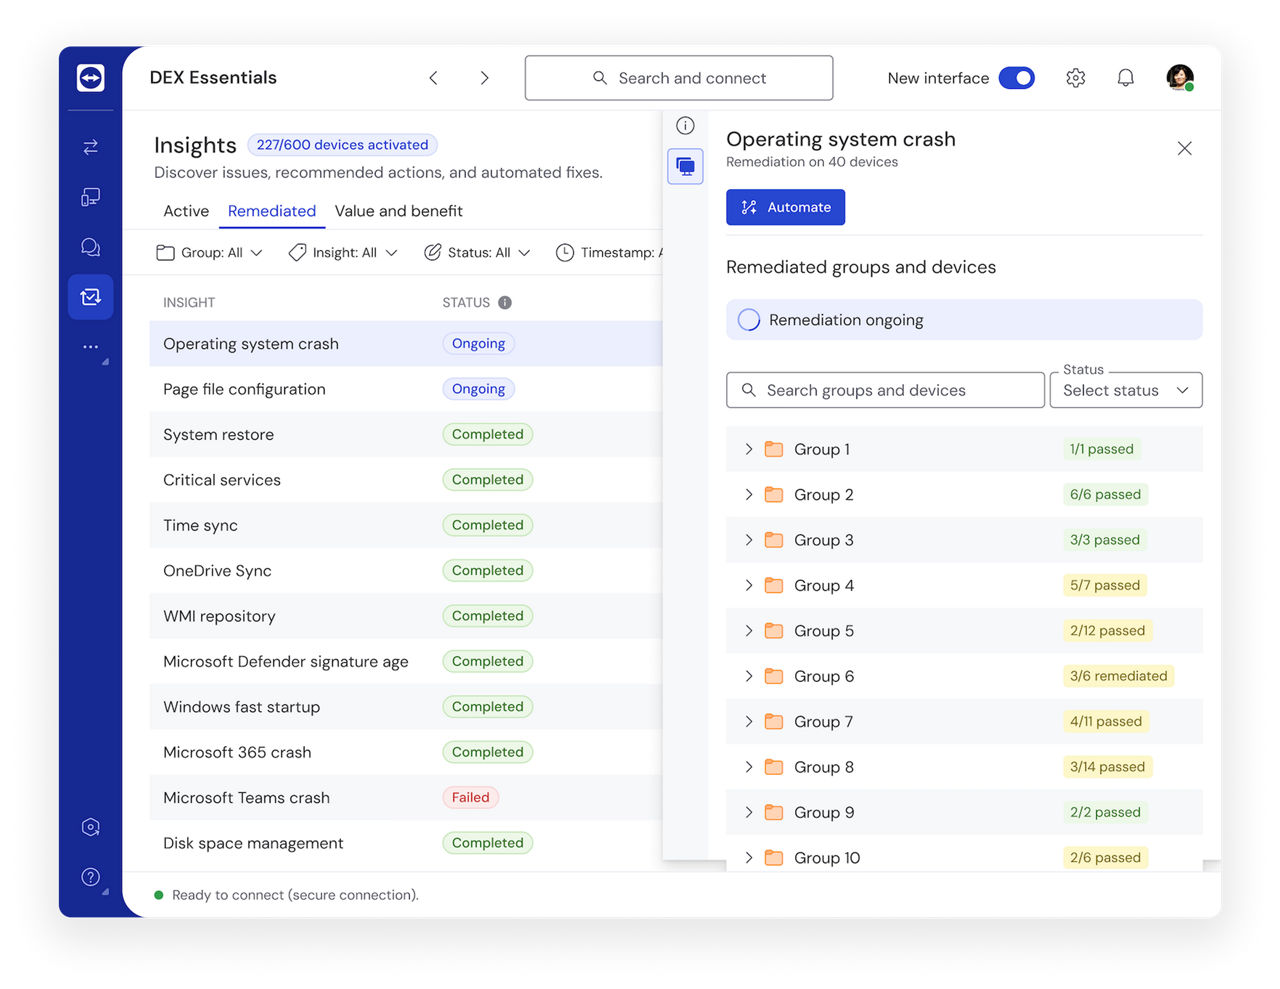This screenshot has width=1280, height=989.
Task: Open the Value and benefit tab
Action: pyautogui.click(x=399, y=211)
